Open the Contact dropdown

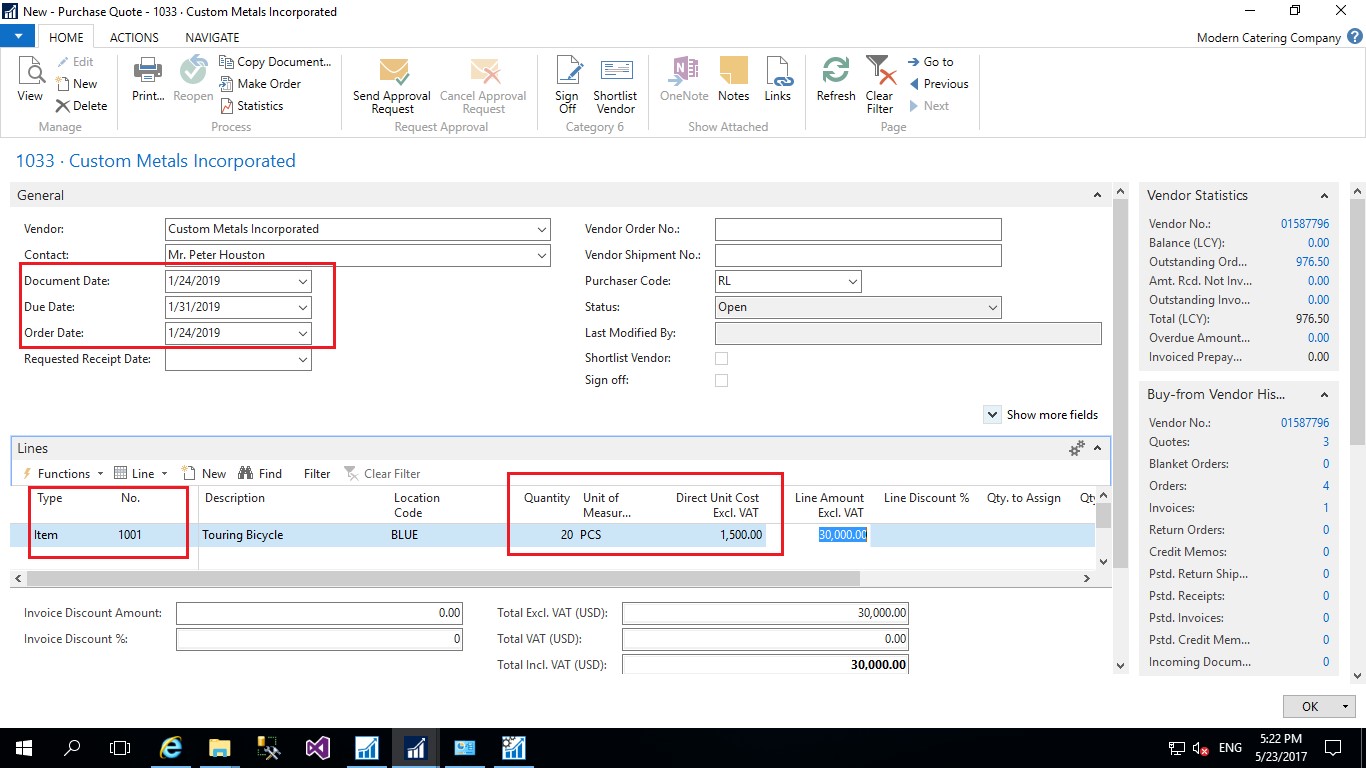pyautogui.click(x=541, y=255)
